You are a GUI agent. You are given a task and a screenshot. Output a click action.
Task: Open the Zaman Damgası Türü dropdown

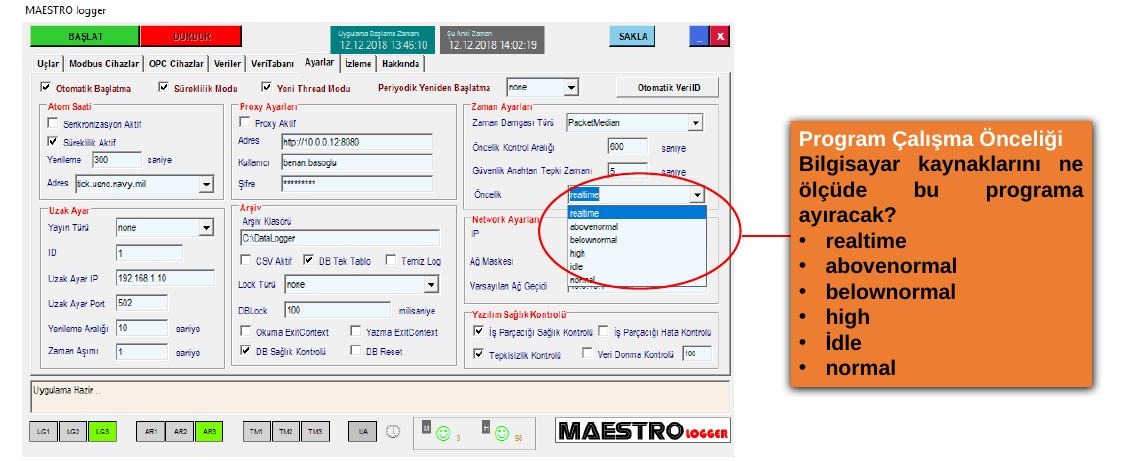(695, 123)
